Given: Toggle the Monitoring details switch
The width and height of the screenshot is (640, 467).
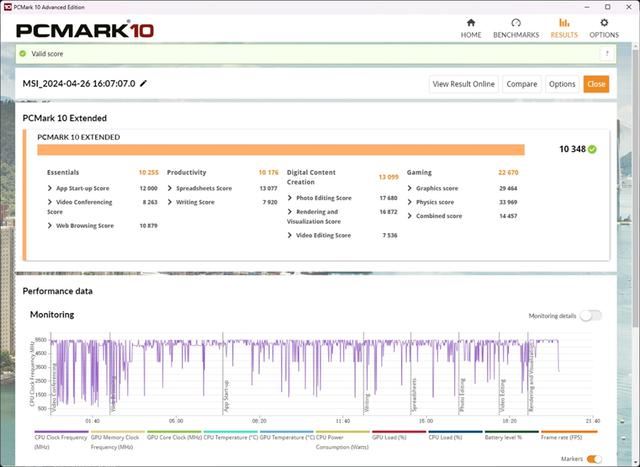Looking at the screenshot, I should click(x=590, y=316).
